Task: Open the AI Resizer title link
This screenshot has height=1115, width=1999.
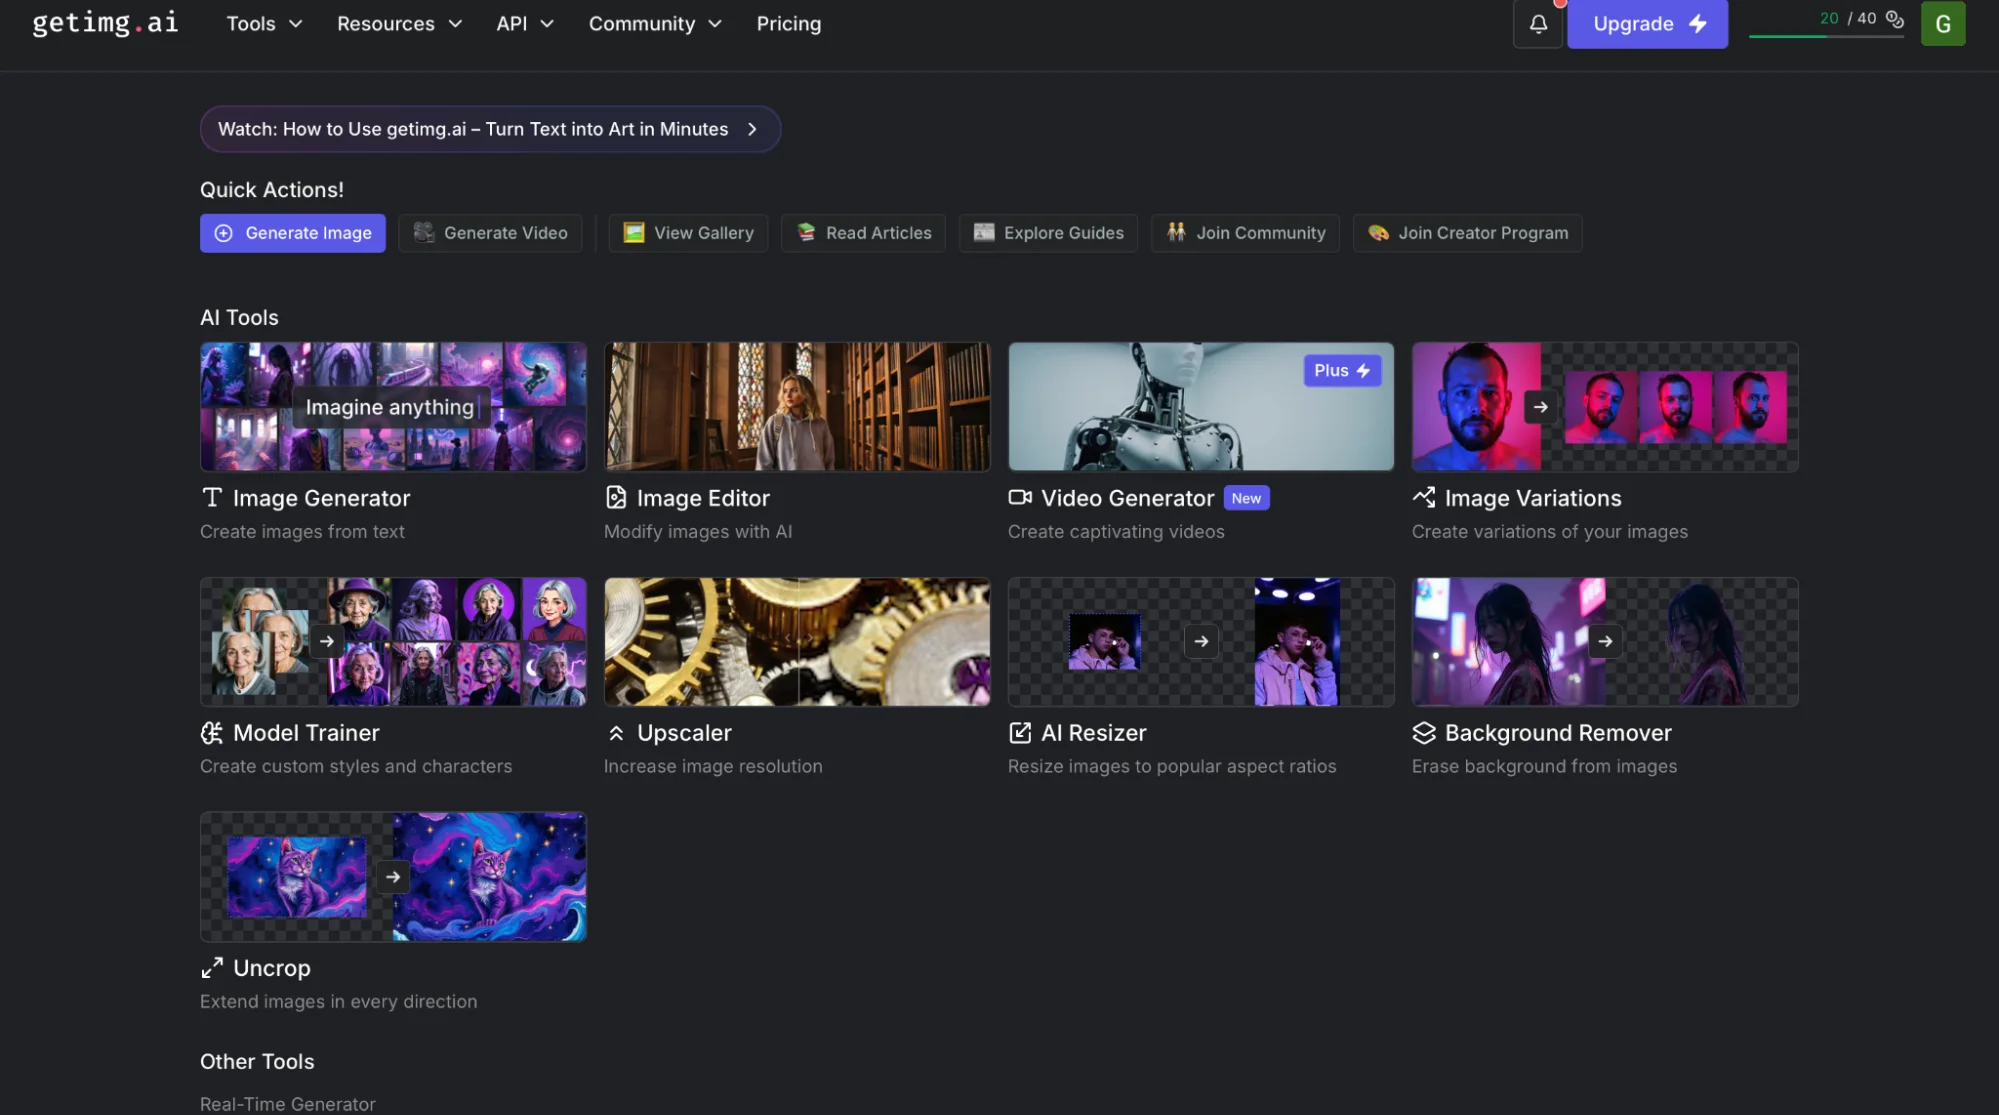Action: point(1093,733)
